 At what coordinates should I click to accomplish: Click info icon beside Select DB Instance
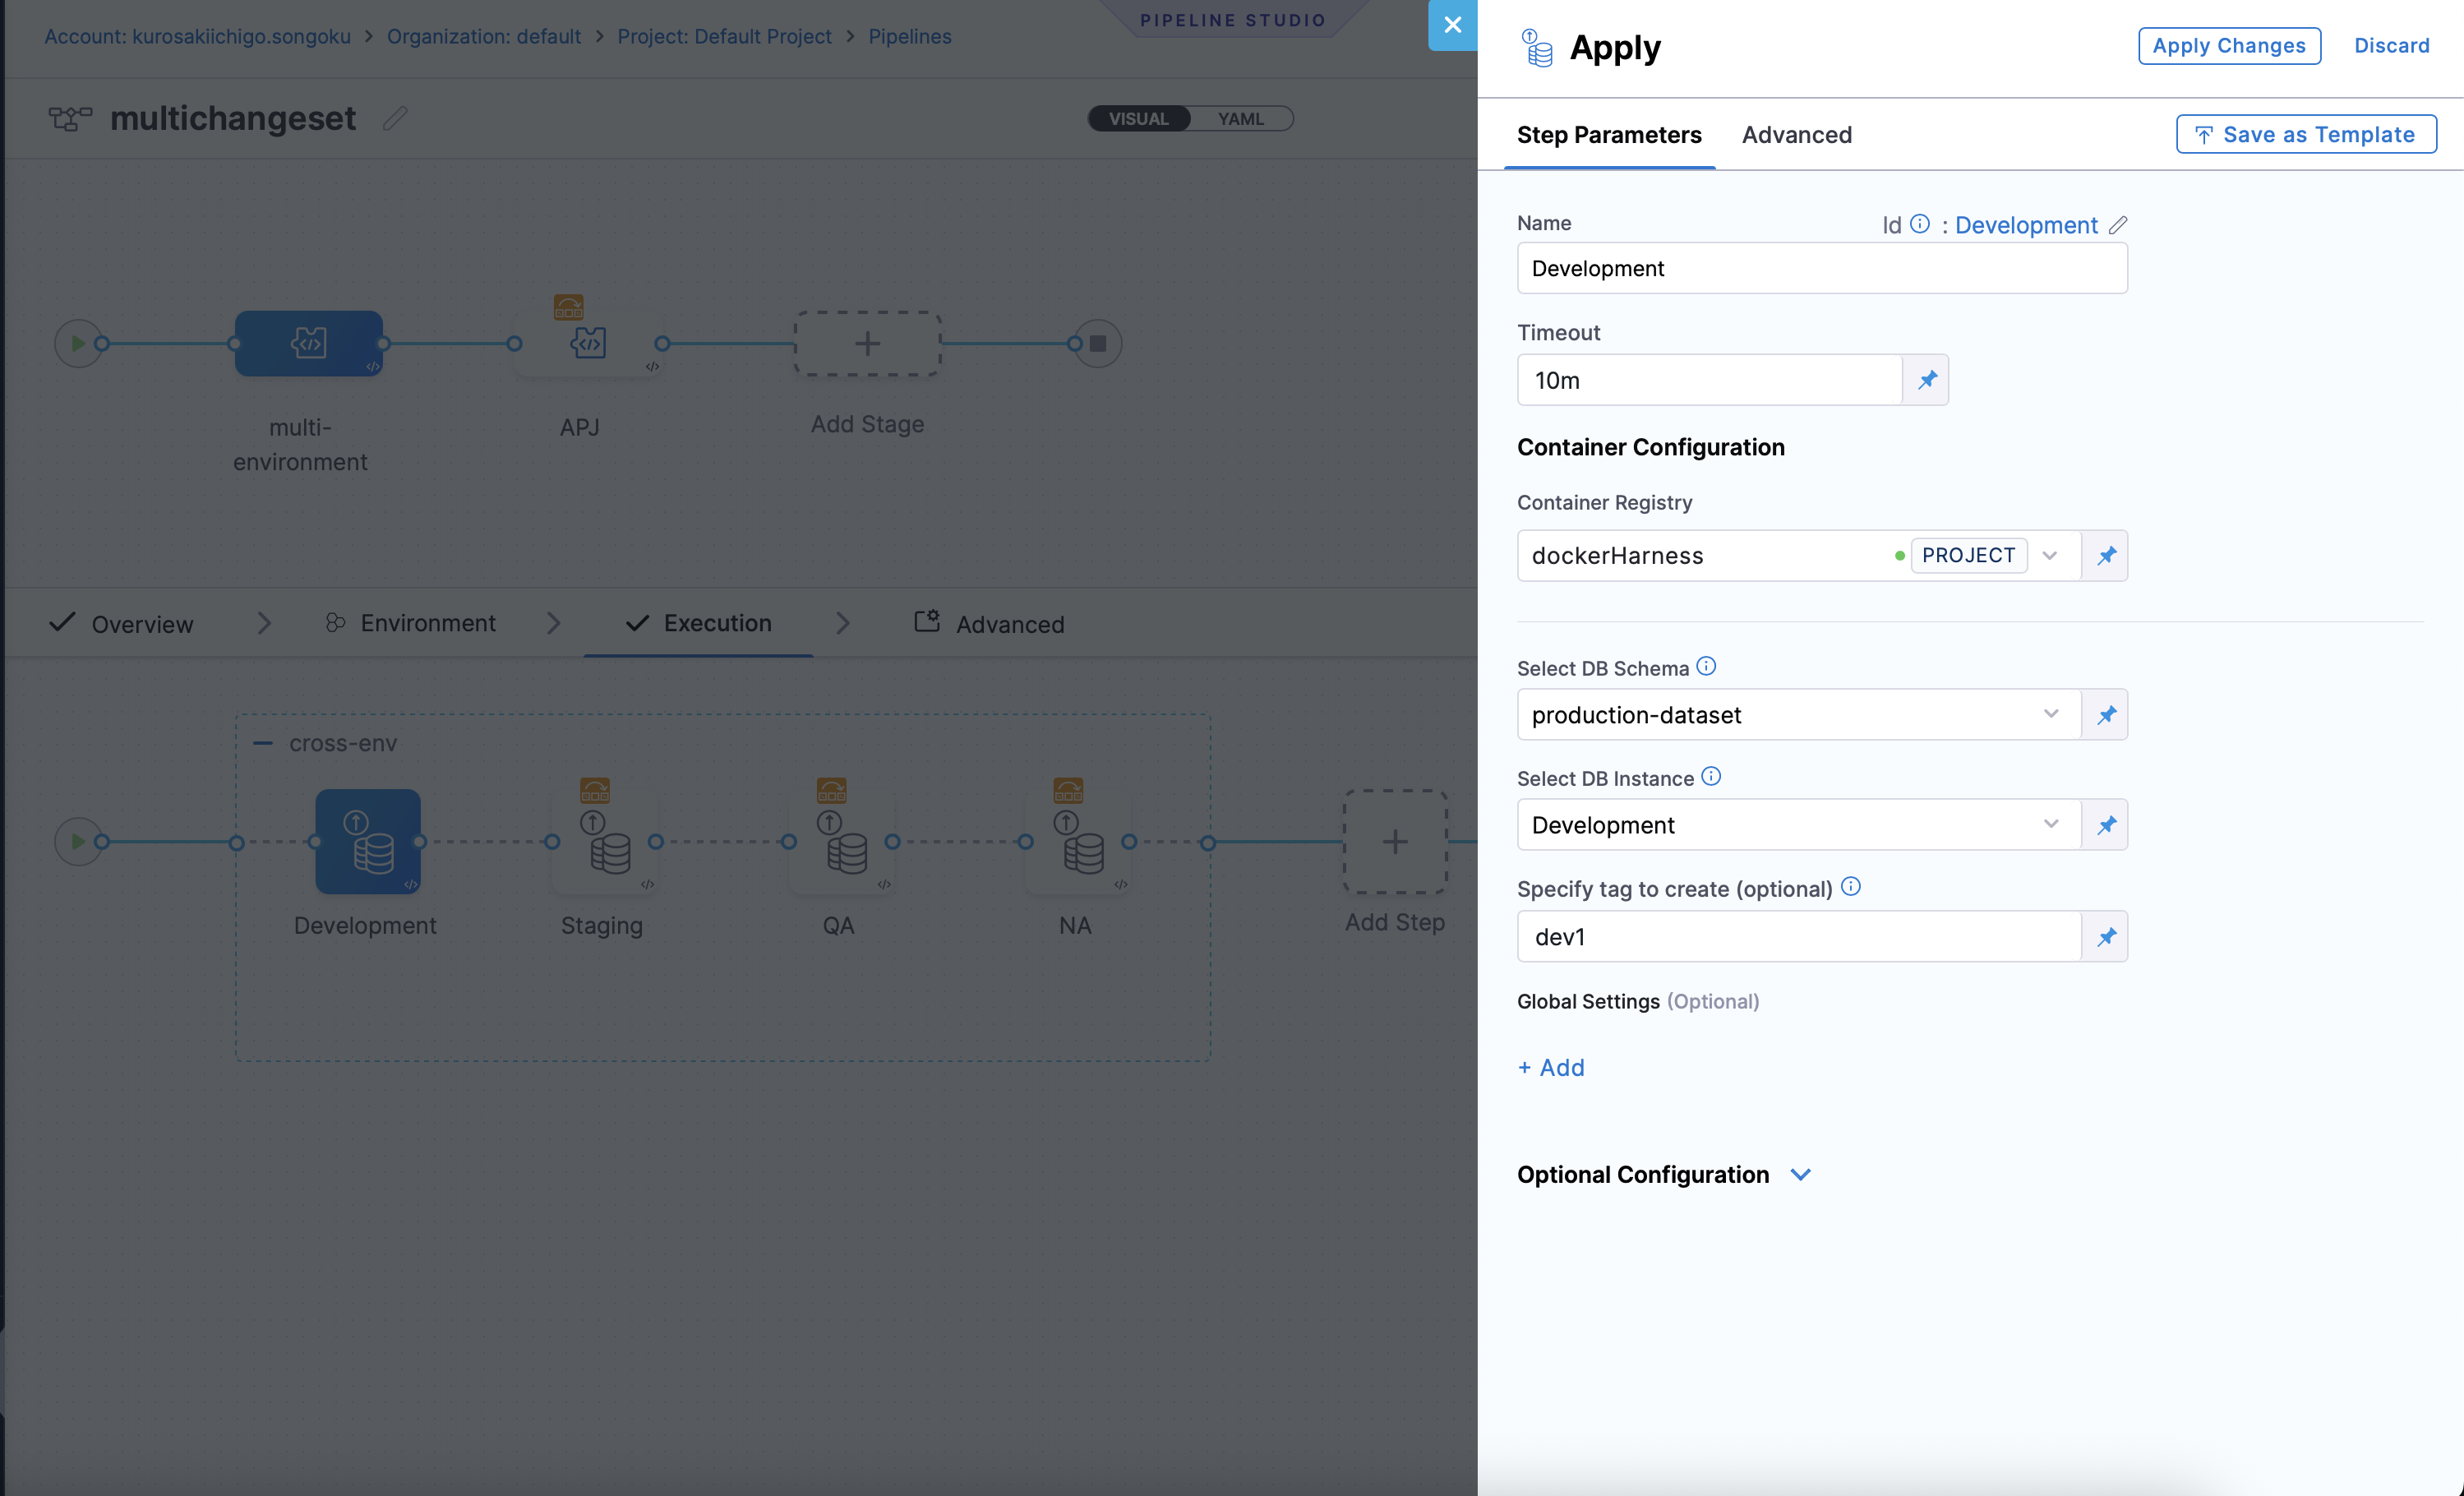click(x=1711, y=776)
